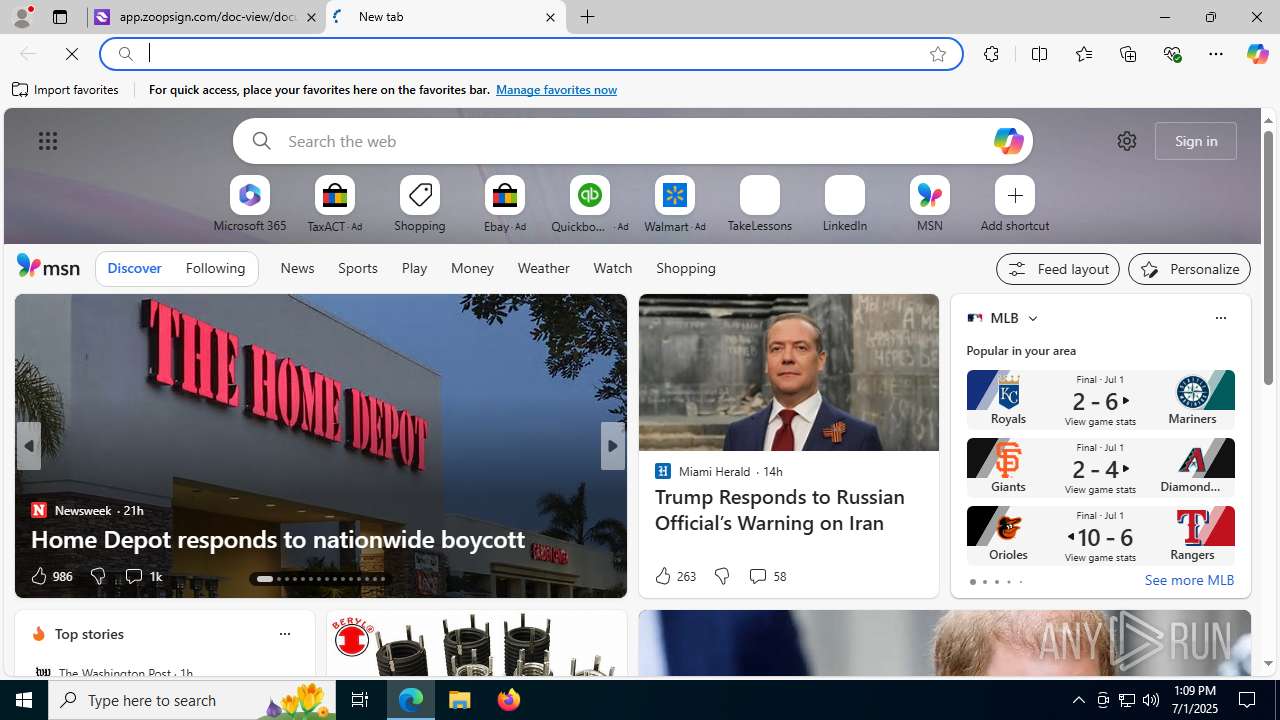Open page settings gear icon
This screenshot has width=1280, height=720.
[1127, 141]
